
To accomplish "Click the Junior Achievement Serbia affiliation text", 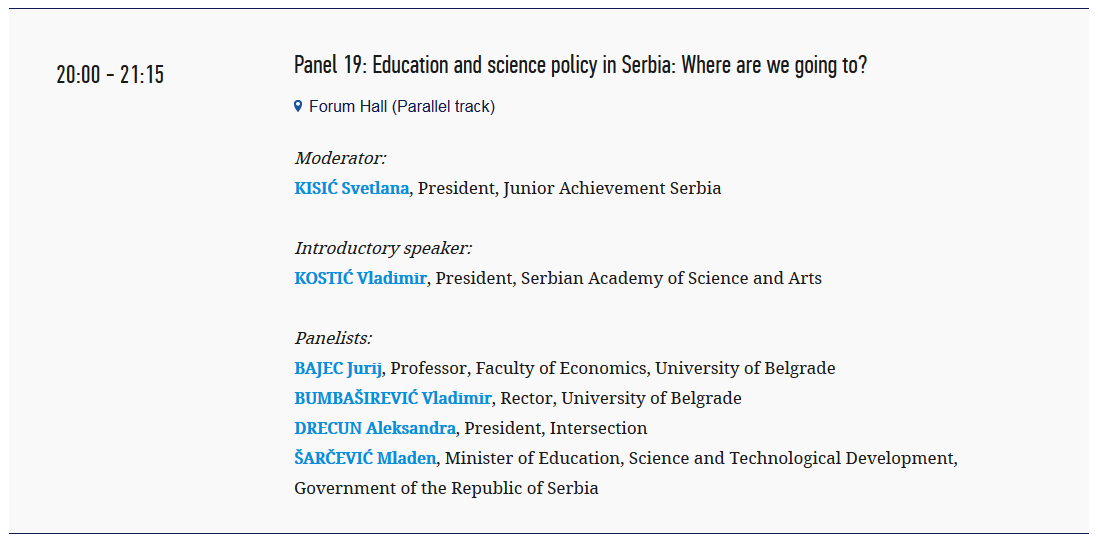I will (x=612, y=188).
